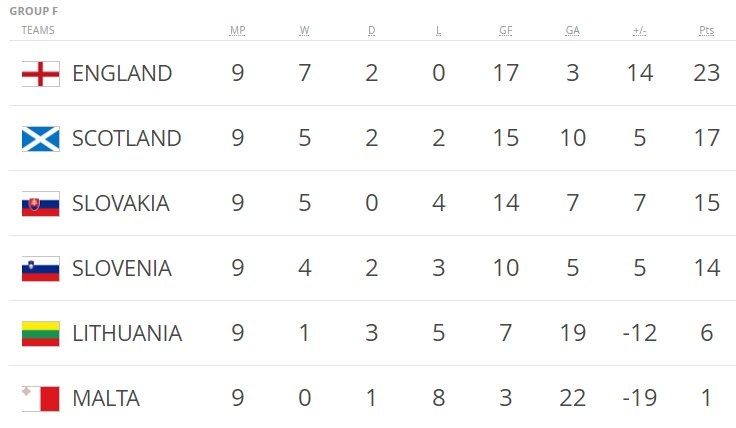Sort by the MP column header
736x428 pixels.
pyautogui.click(x=237, y=30)
